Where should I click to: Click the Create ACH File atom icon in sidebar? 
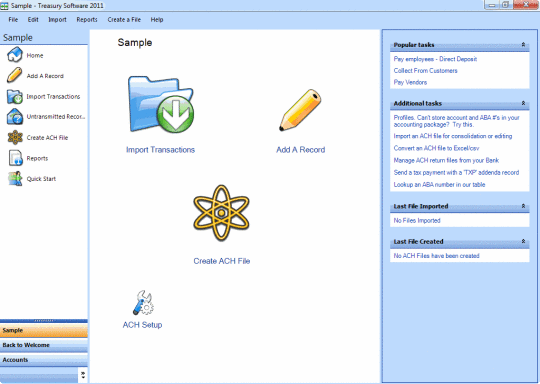[x=15, y=137]
